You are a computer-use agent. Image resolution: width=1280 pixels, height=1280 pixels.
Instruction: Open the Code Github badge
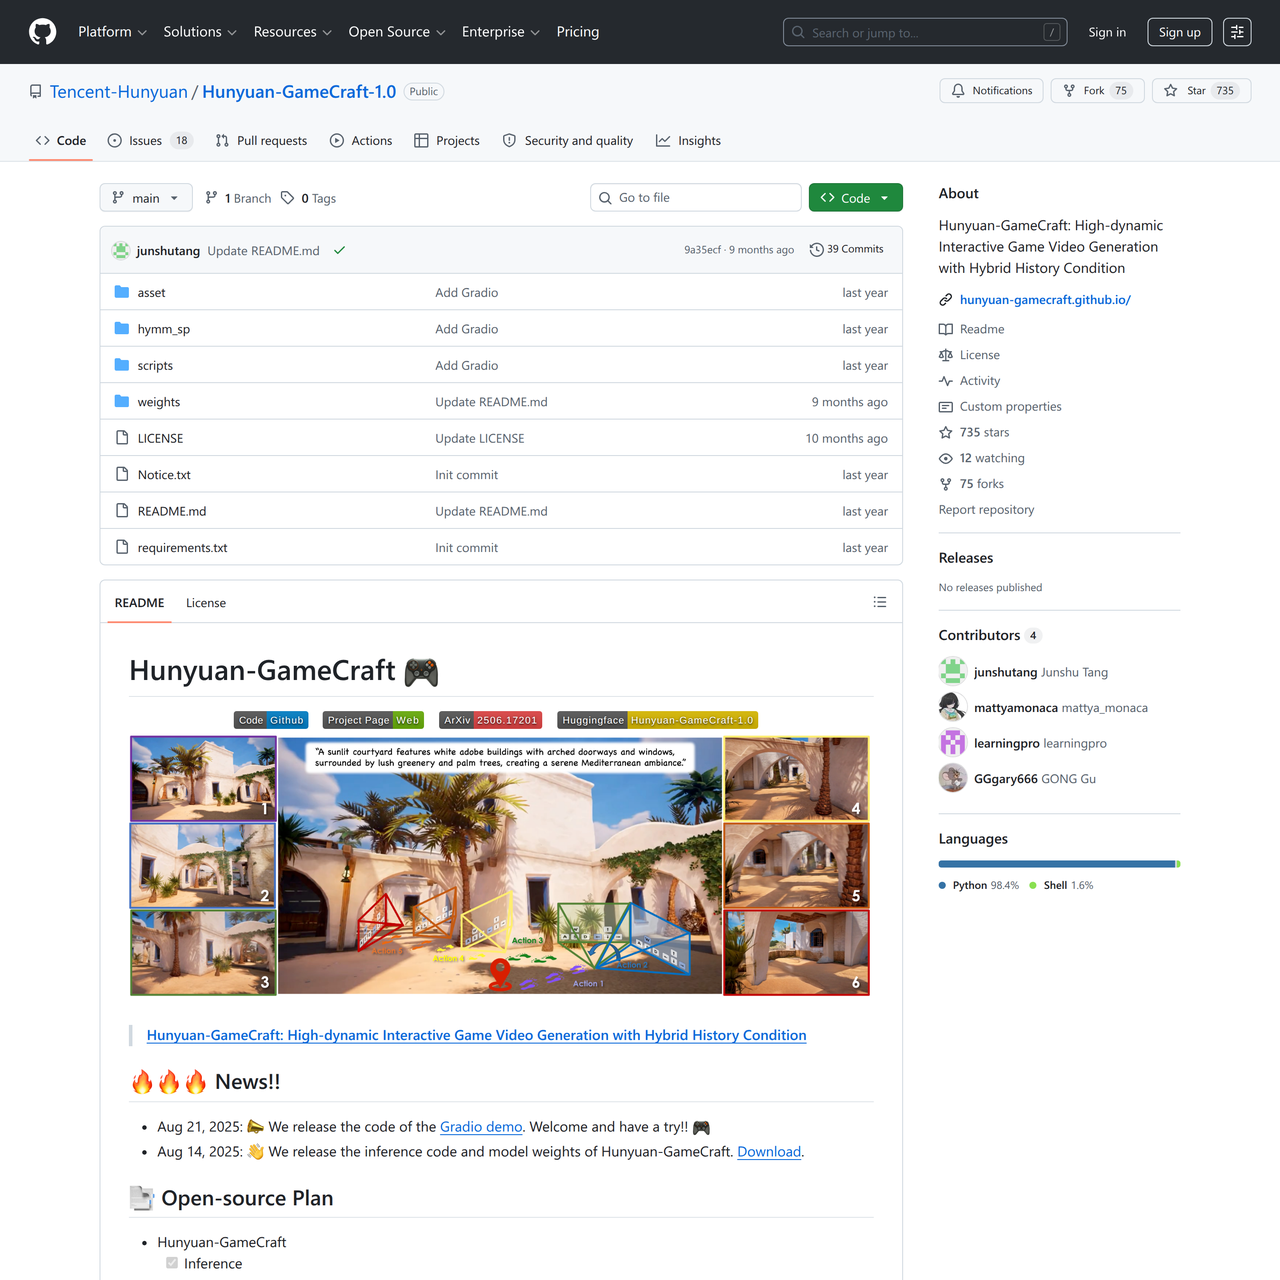pyautogui.click(x=271, y=720)
